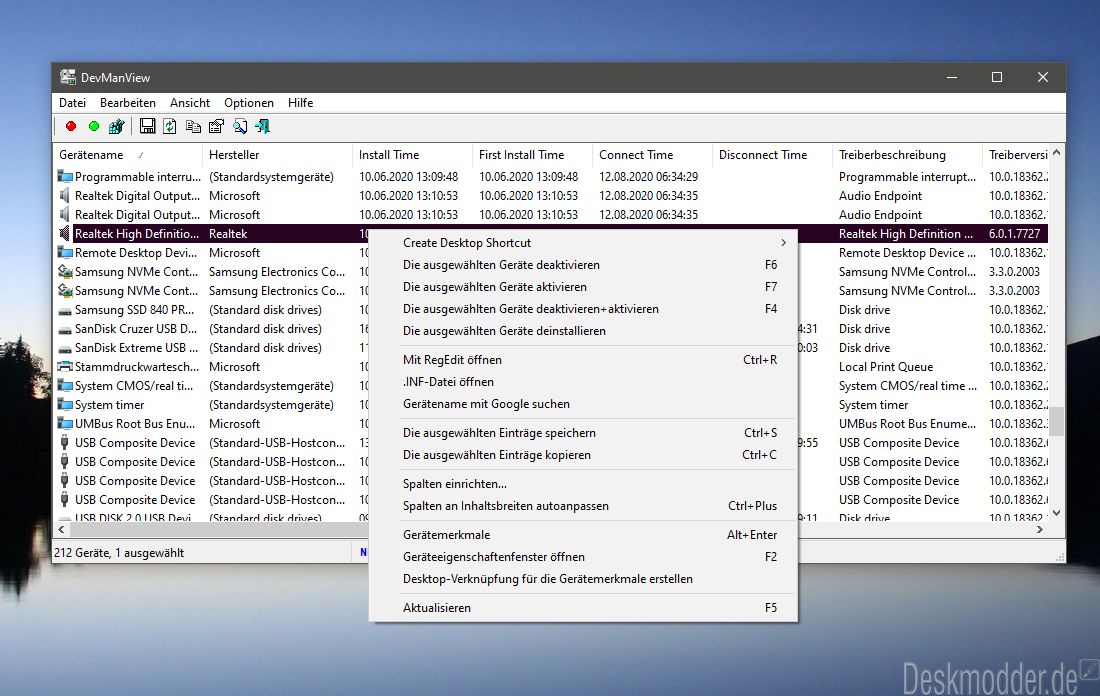Click the UMBus Root Bus Enumerator row icon
Screen dimensions: 1100x696
(x=65, y=424)
